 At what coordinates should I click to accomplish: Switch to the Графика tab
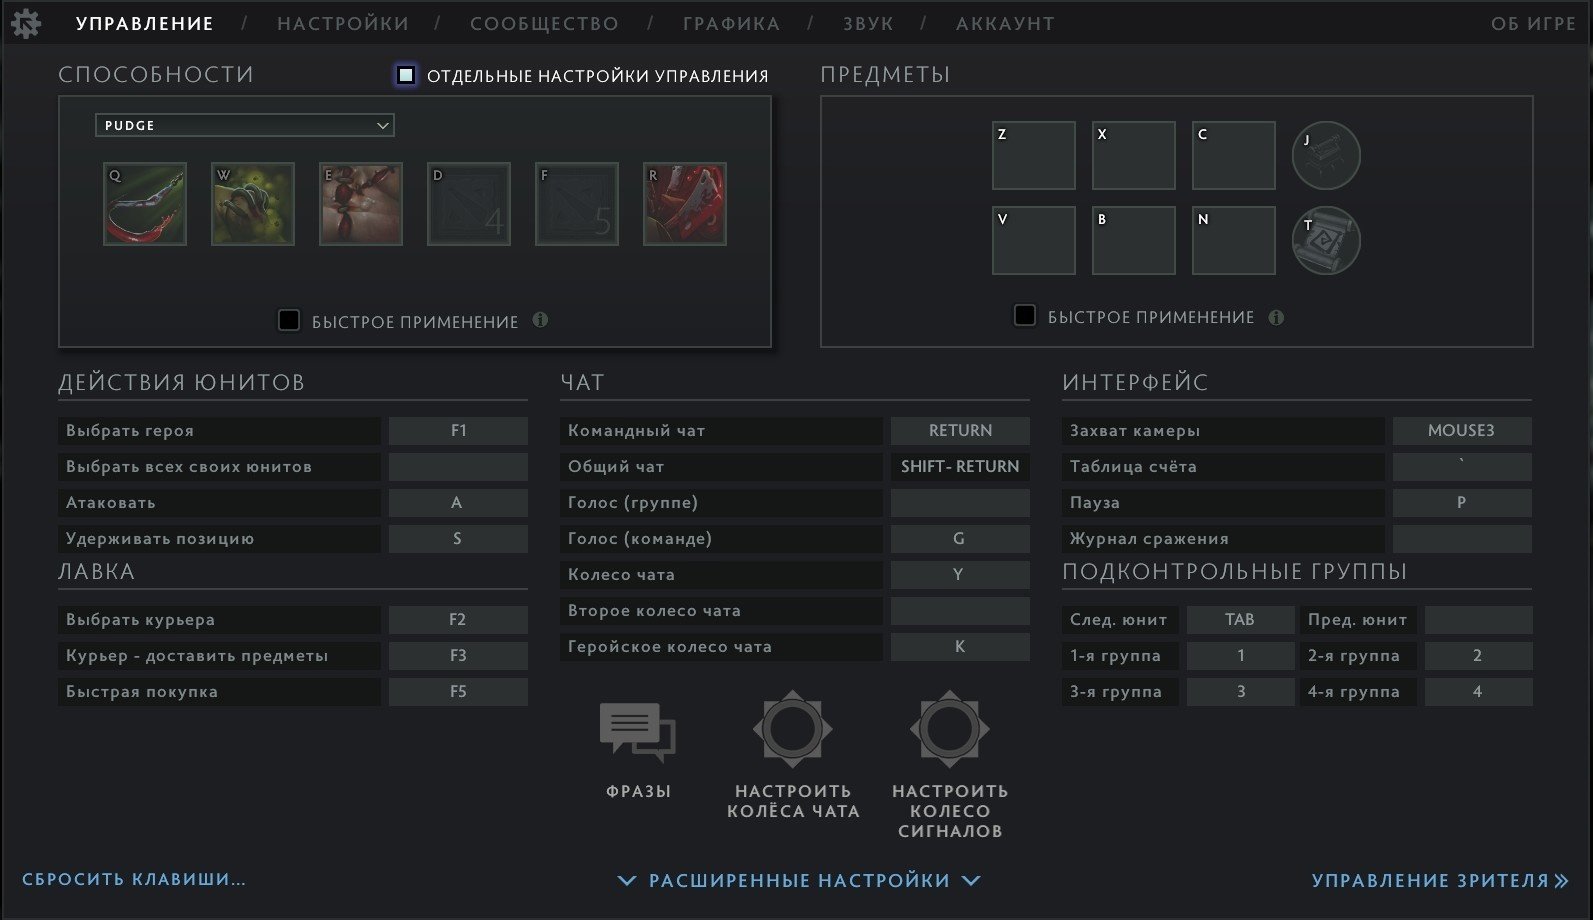[731, 23]
